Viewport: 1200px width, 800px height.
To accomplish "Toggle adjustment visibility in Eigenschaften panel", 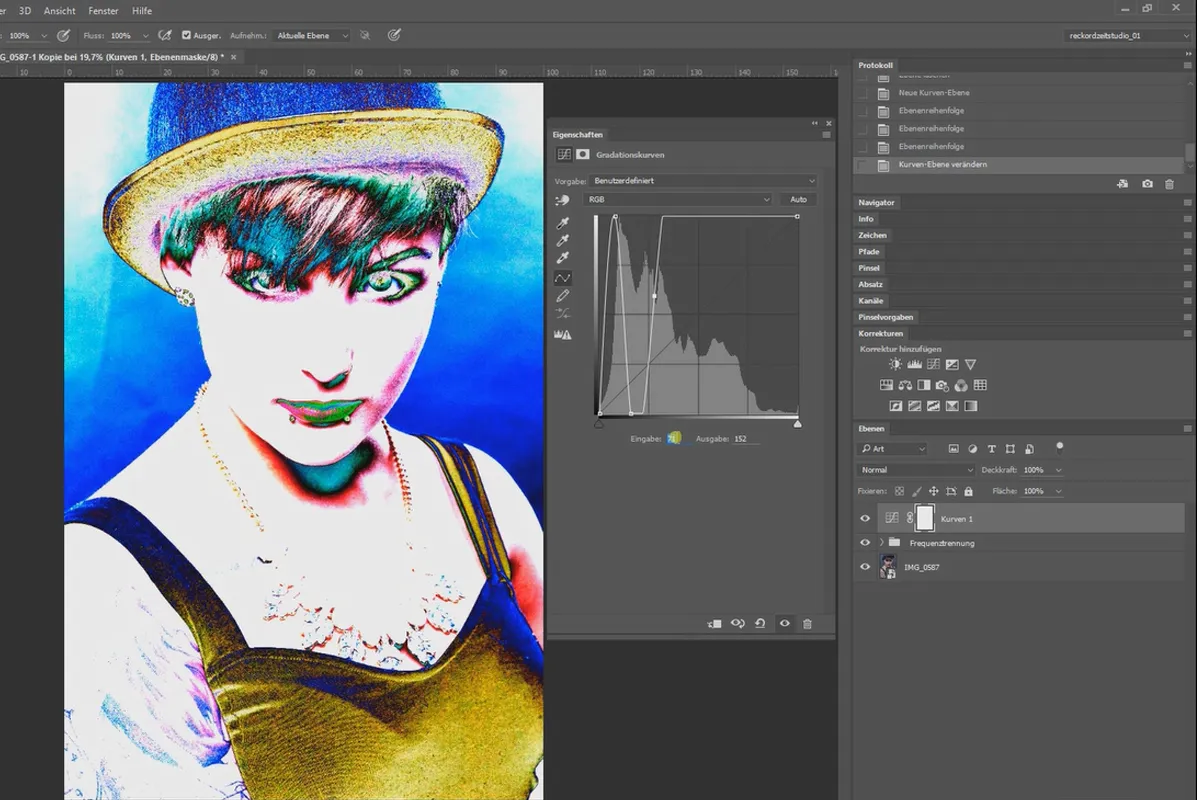I will pyautogui.click(x=785, y=623).
